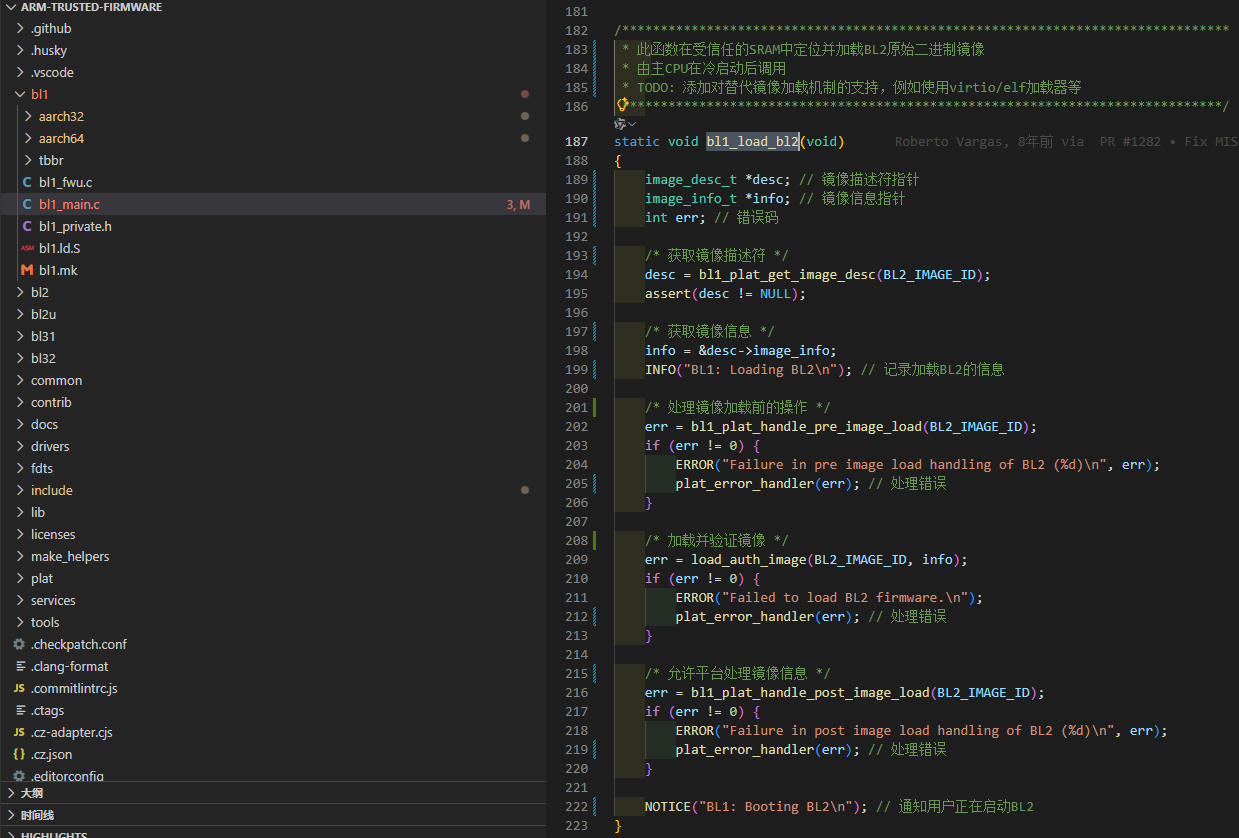Expand the .github folder
Viewport: 1239px width, 838px height.
[21, 28]
